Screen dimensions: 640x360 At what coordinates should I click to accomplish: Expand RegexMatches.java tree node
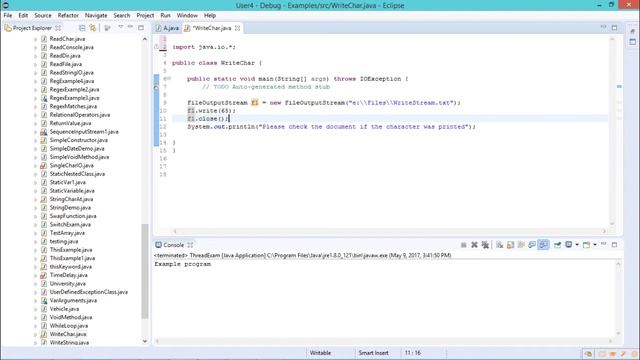coord(36,107)
